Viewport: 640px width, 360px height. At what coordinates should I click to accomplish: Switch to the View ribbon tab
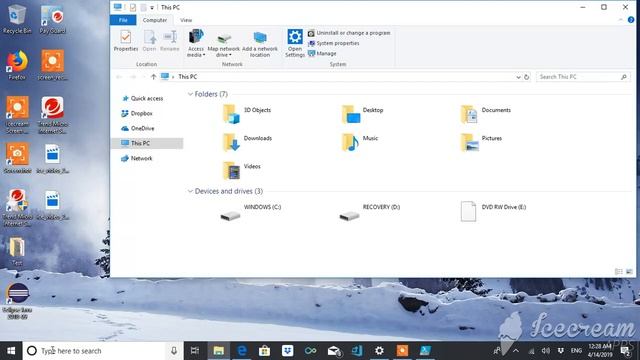tap(186, 20)
